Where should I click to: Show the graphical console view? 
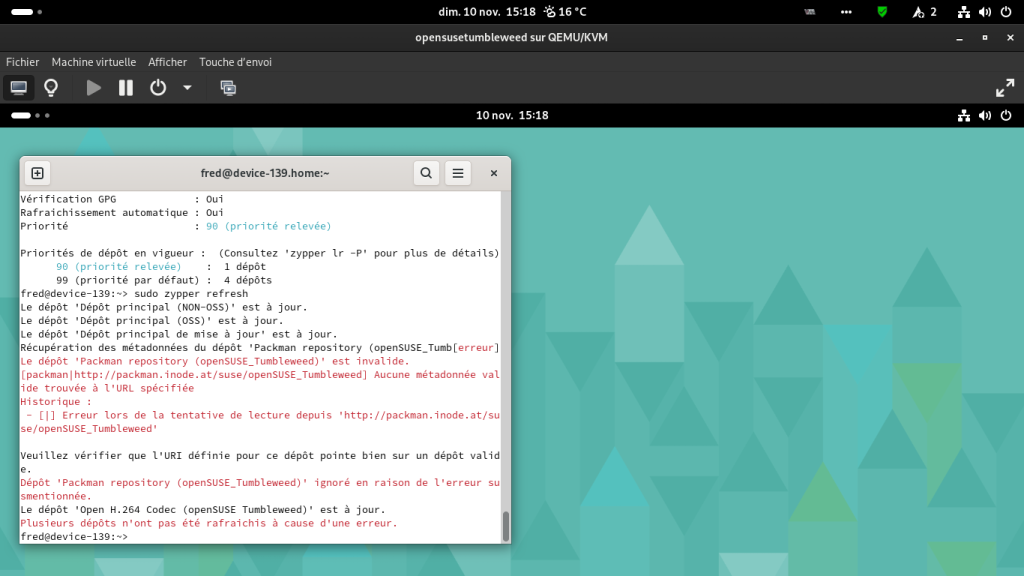pos(18,88)
